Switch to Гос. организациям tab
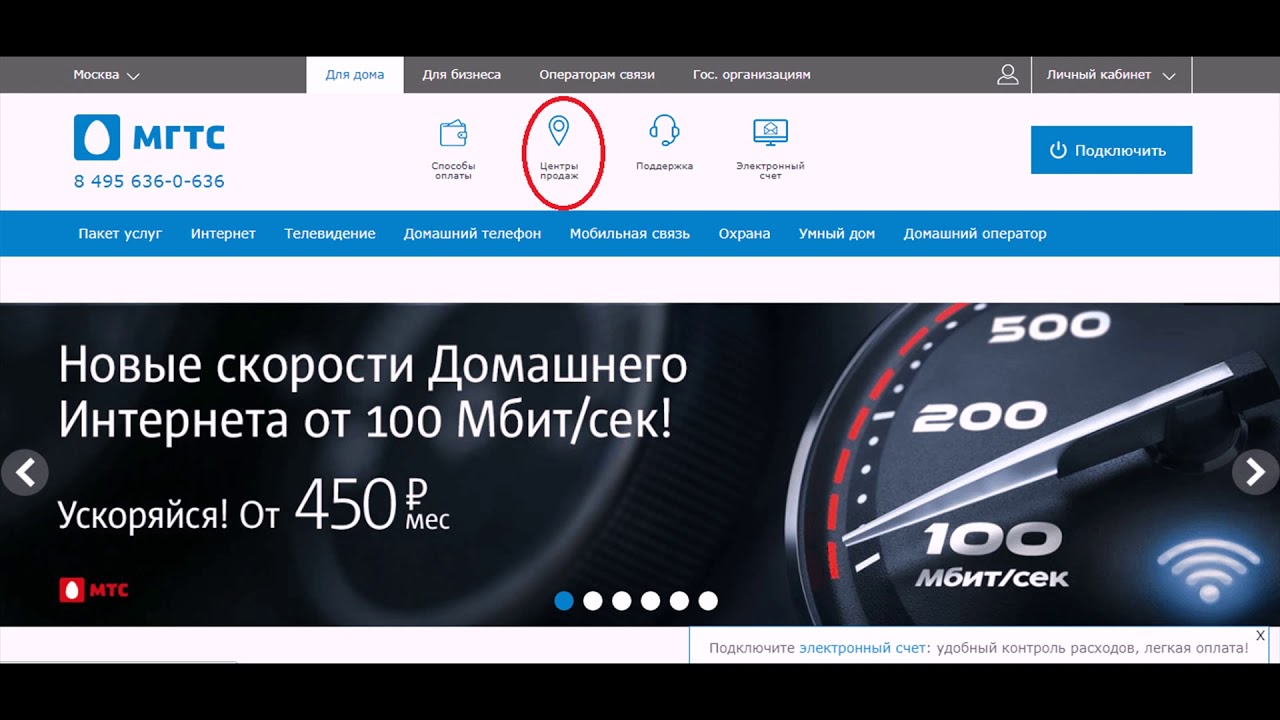Screen dimensions: 1280x720 pos(752,75)
